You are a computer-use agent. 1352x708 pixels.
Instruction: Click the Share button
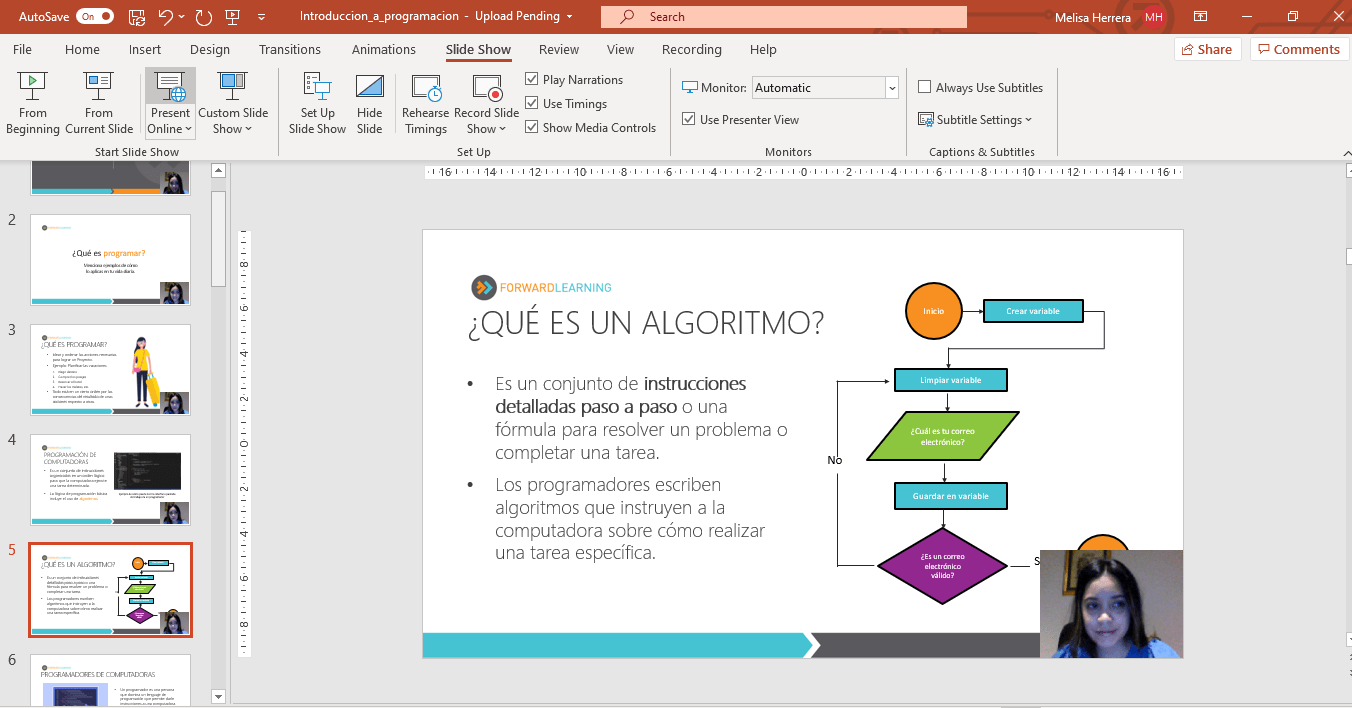pos(1207,49)
